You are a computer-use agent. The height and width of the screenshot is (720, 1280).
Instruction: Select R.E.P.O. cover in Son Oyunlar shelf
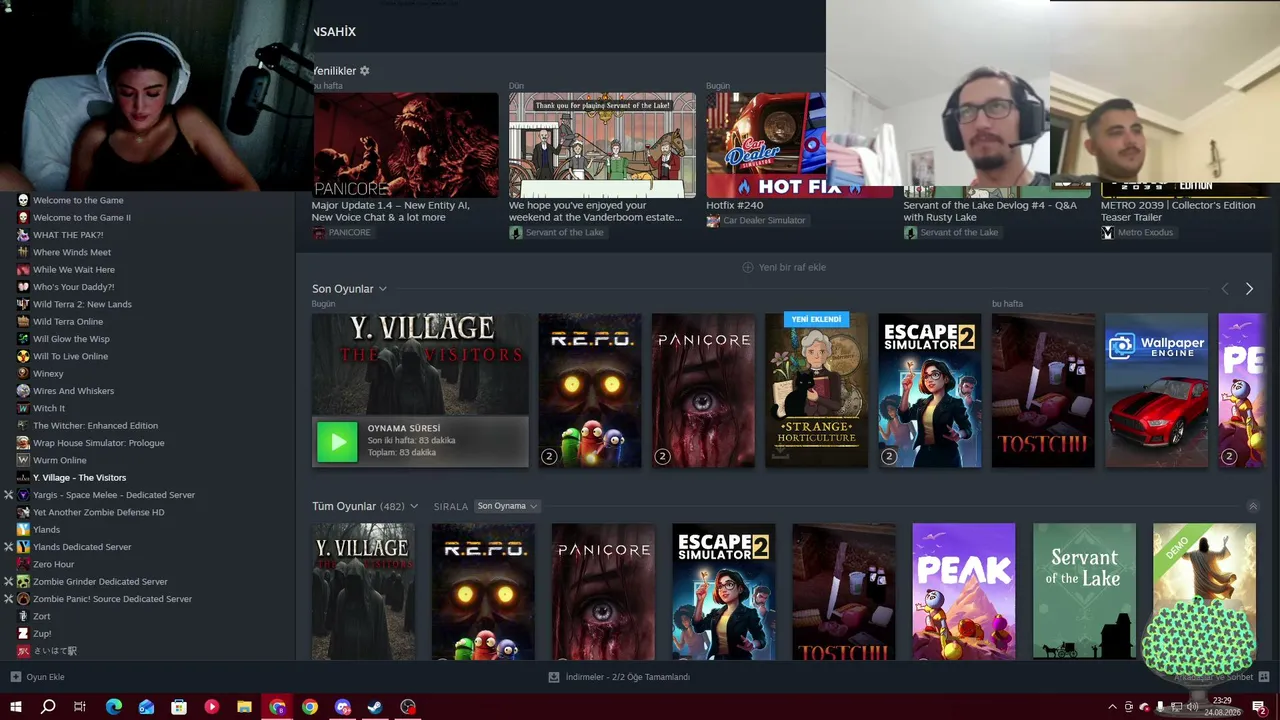[590, 390]
